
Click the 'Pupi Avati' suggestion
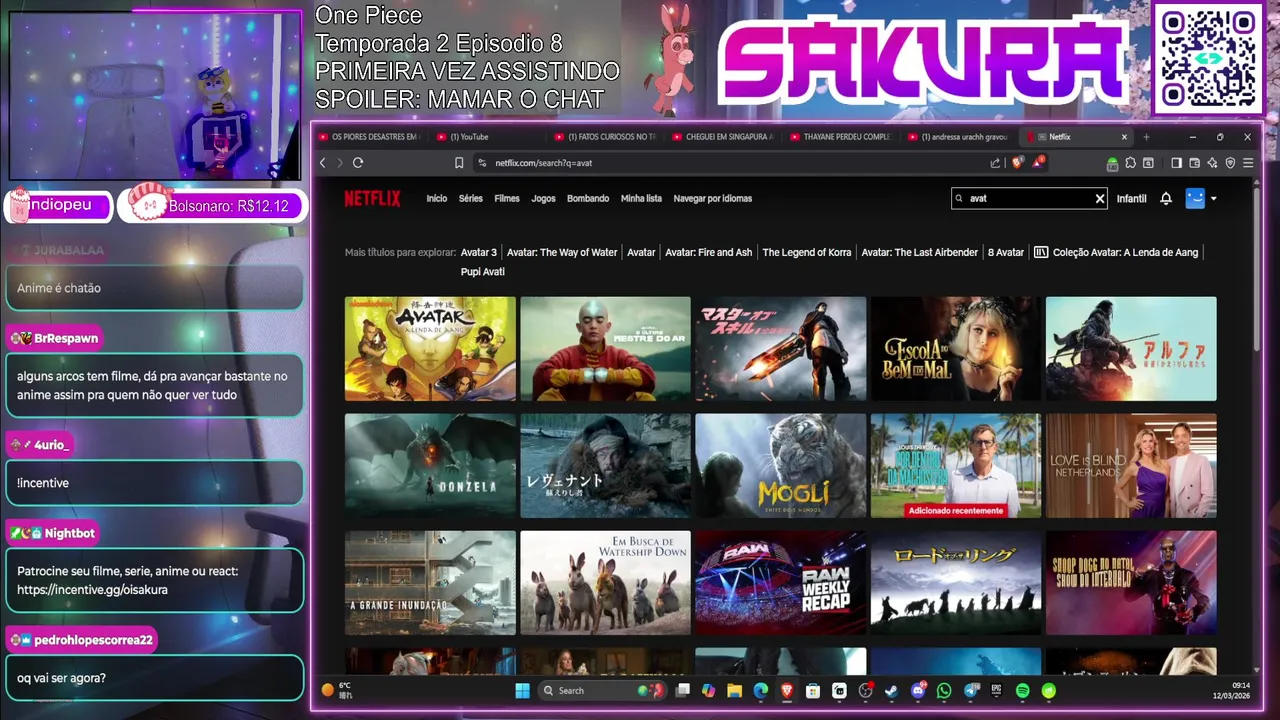tap(483, 272)
